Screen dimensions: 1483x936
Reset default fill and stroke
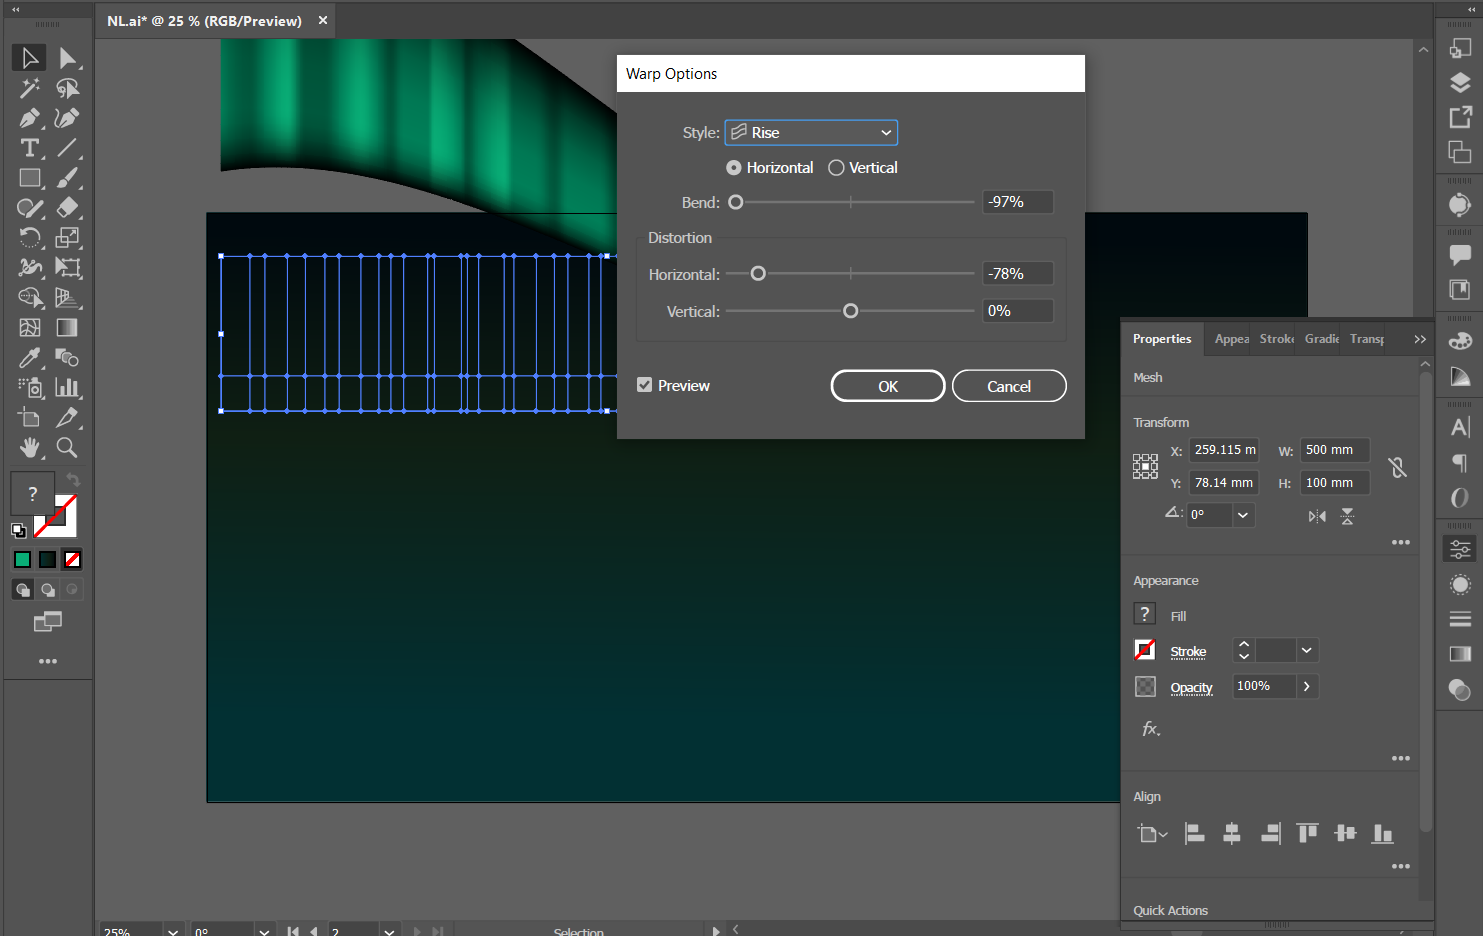[x=19, y=530]
